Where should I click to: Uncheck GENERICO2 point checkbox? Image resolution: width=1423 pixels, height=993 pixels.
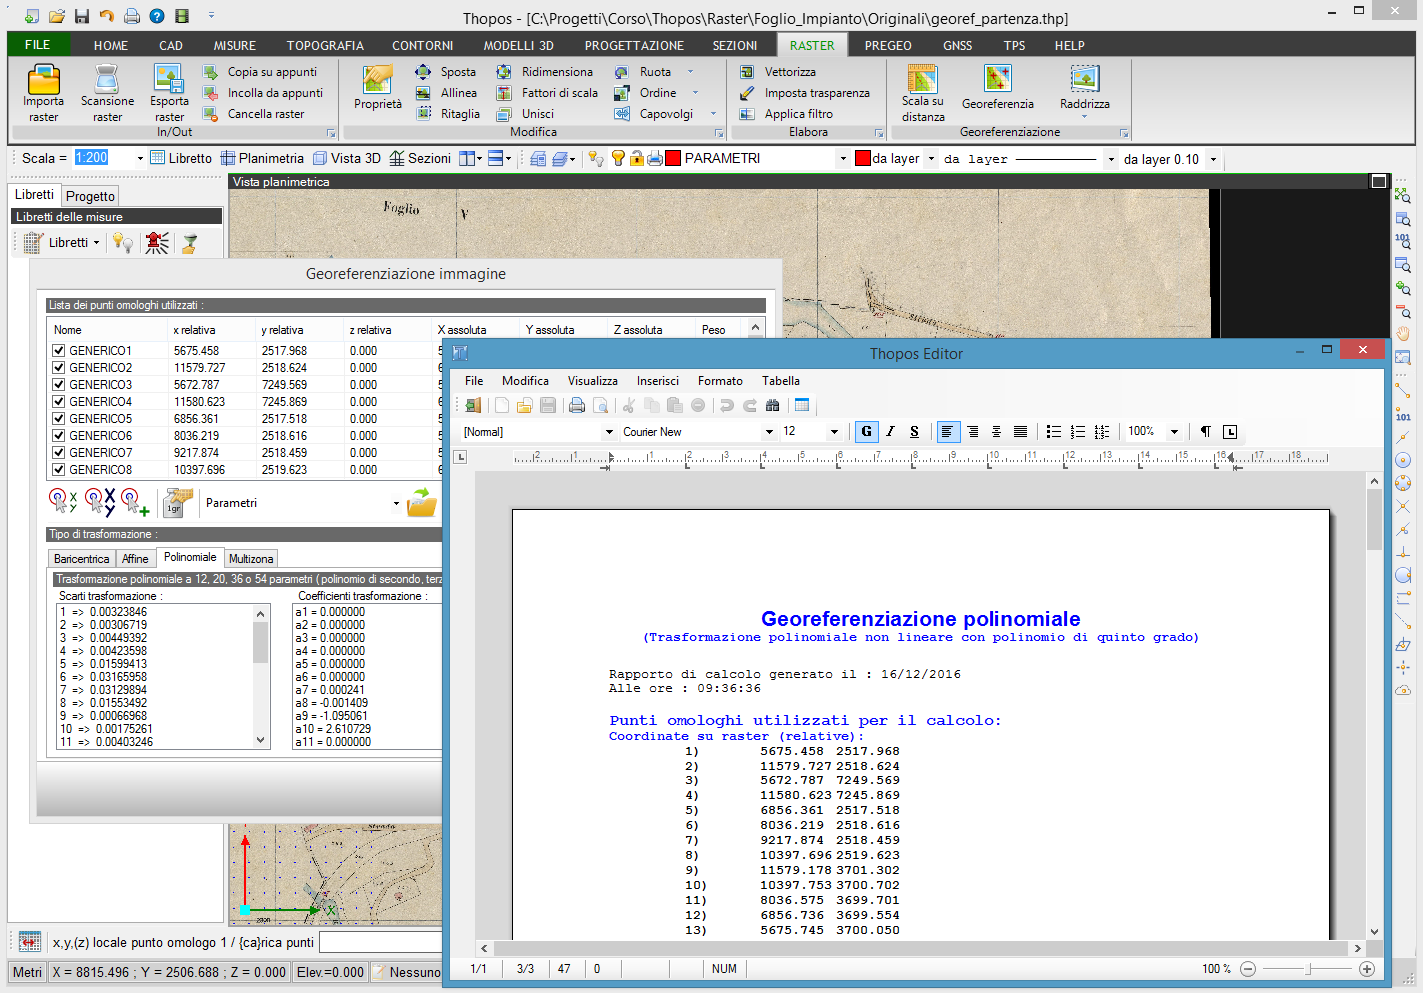(x=59, y=368)
